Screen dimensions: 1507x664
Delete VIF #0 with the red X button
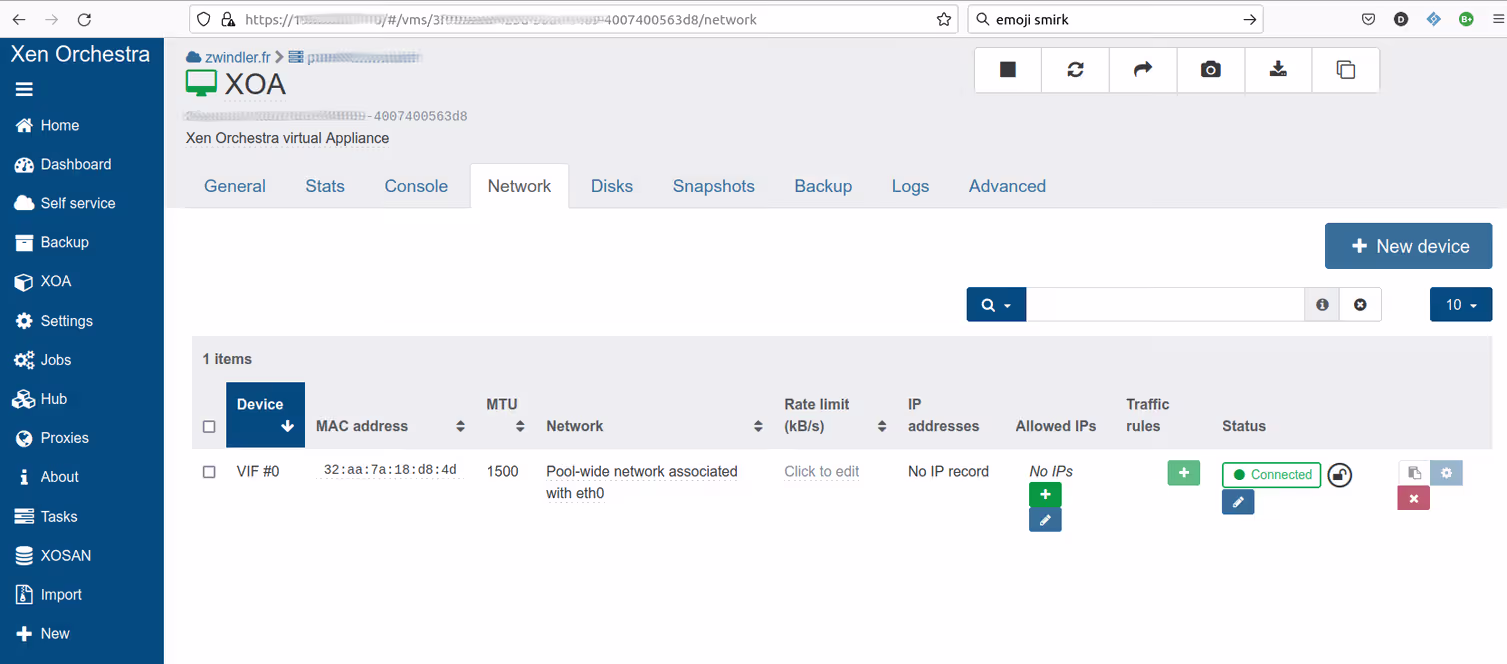tap(1413, 498)
